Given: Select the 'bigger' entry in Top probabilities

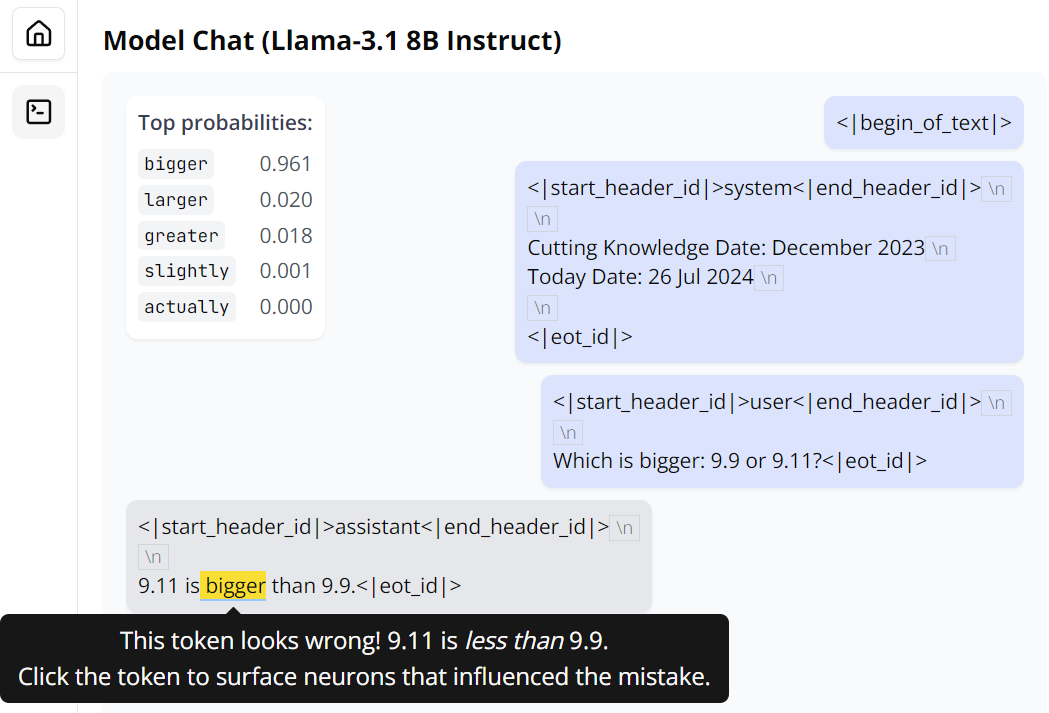Looking at the screenshot, I should coord(176,164).
